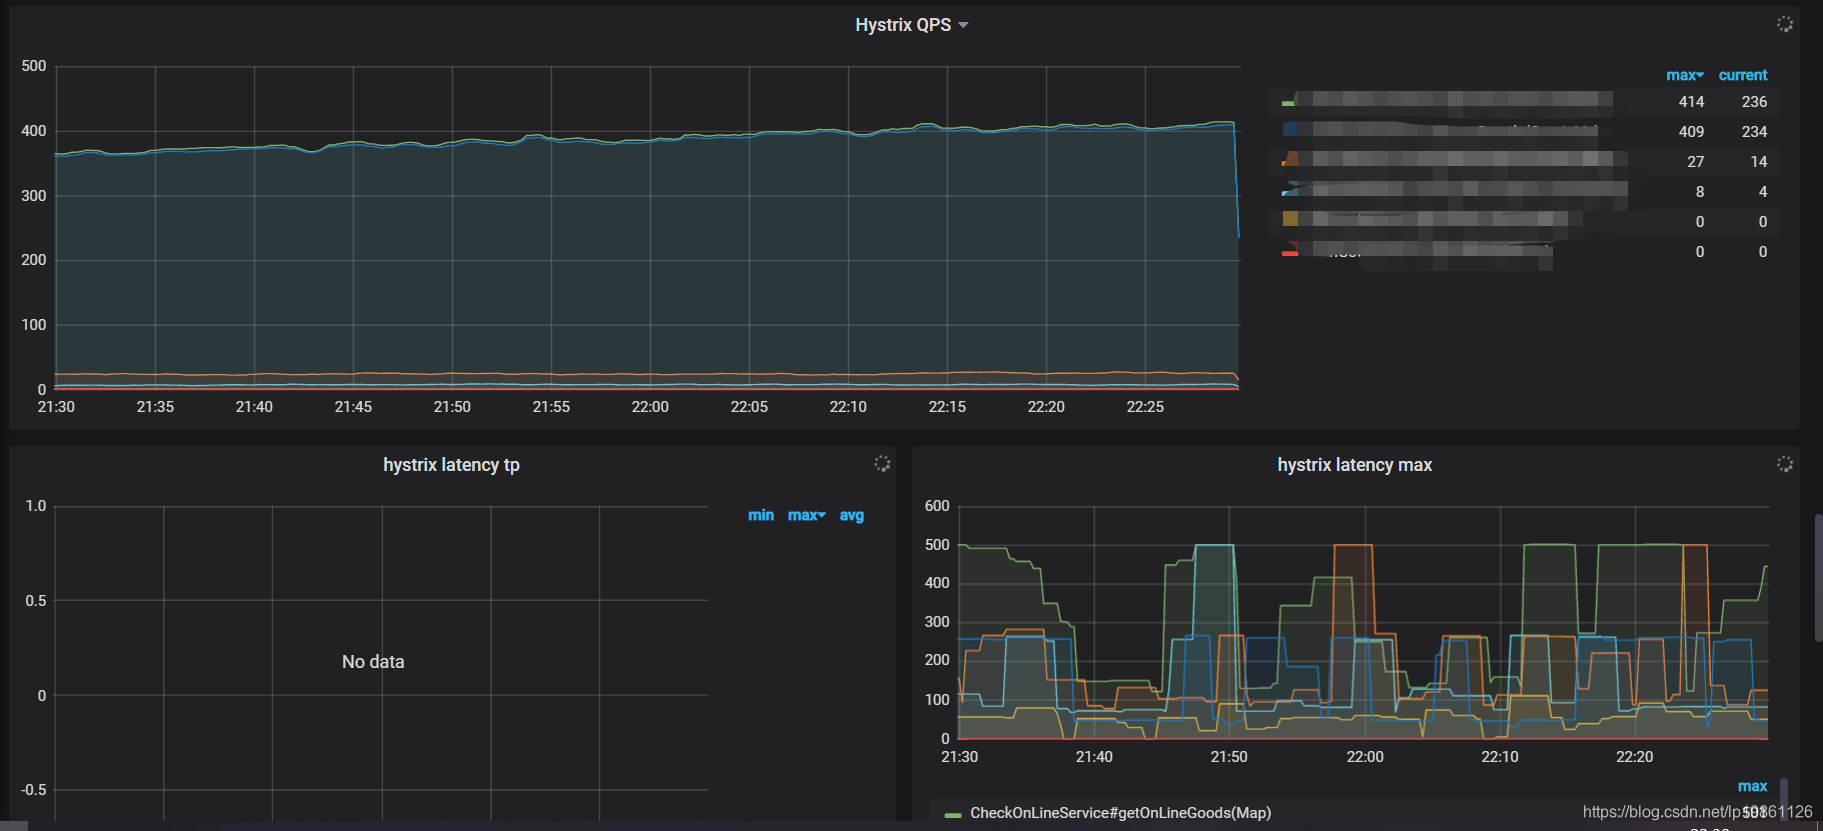Click the page vertical scrollbar thumb
Image resolution: width=1823 pixels, height=831 pixels.
tap(1818, 578)
